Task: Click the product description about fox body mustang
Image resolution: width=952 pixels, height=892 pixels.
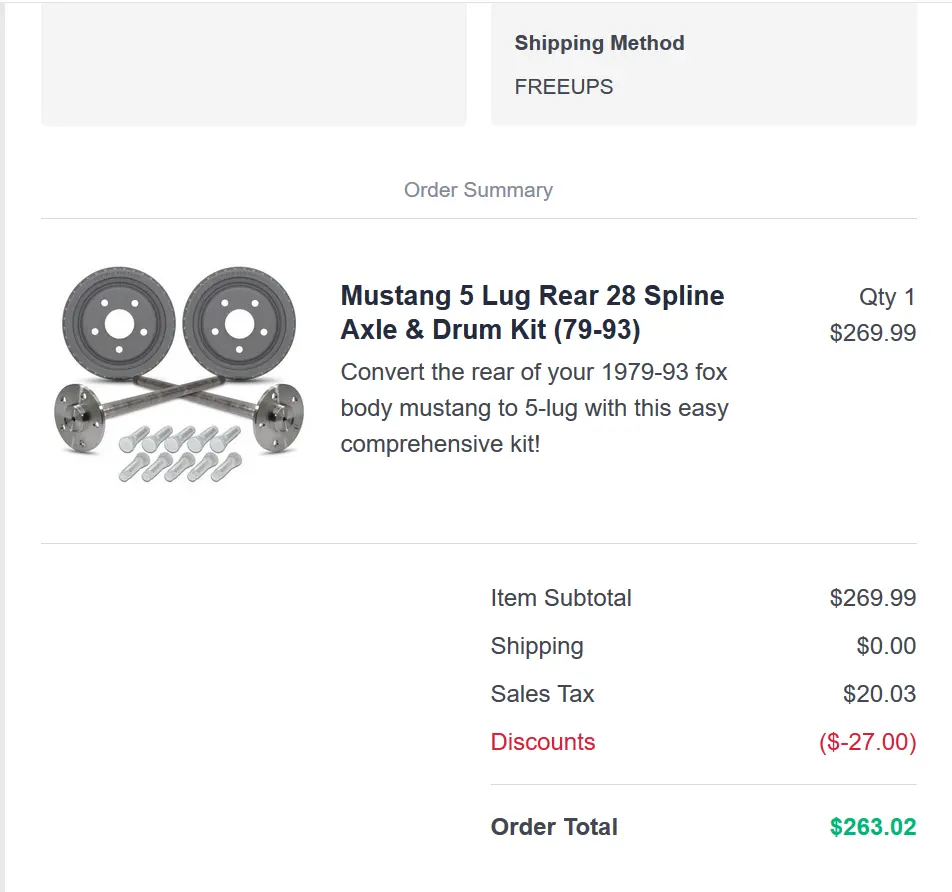Action: coord(534,408)
